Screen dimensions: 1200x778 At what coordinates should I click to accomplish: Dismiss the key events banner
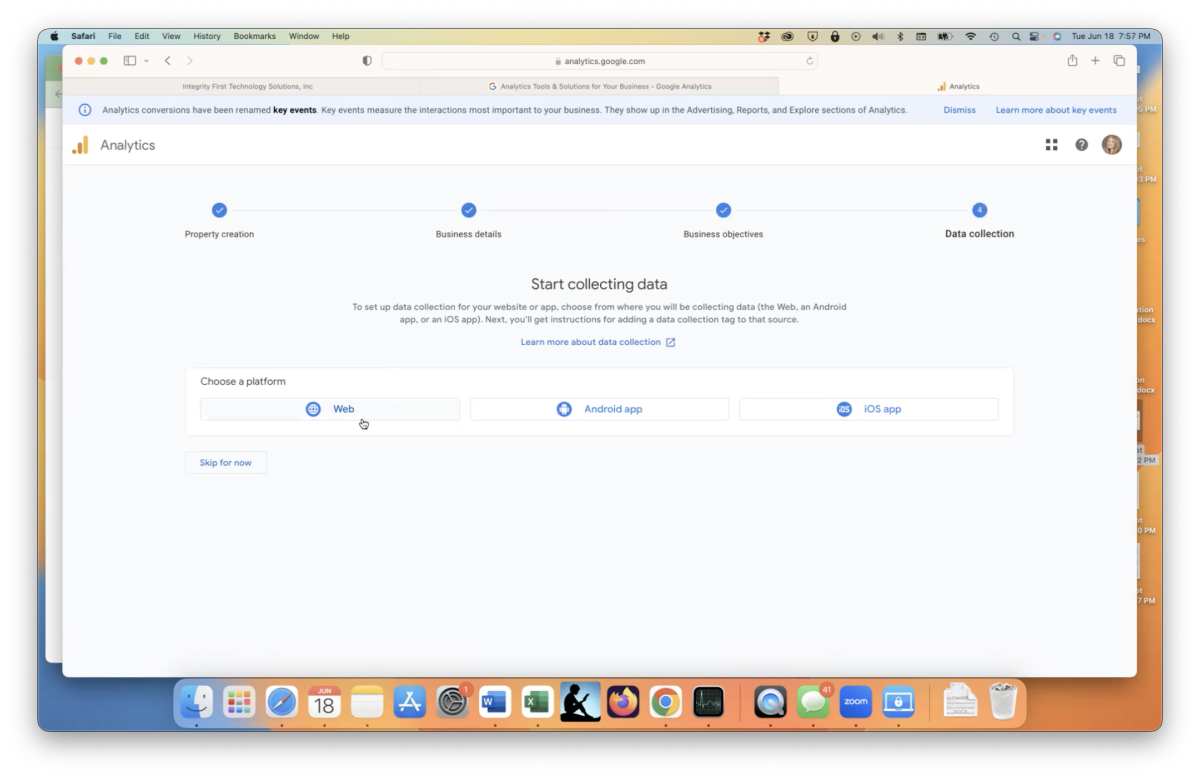tap(959, 110)
